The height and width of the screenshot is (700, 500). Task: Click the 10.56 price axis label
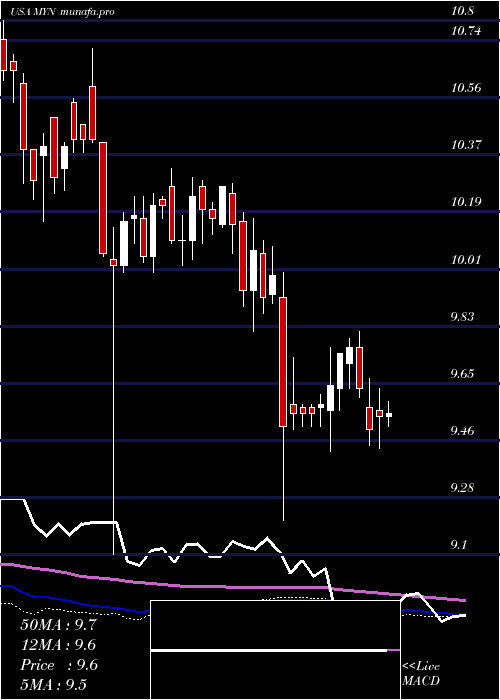(467, 88)
